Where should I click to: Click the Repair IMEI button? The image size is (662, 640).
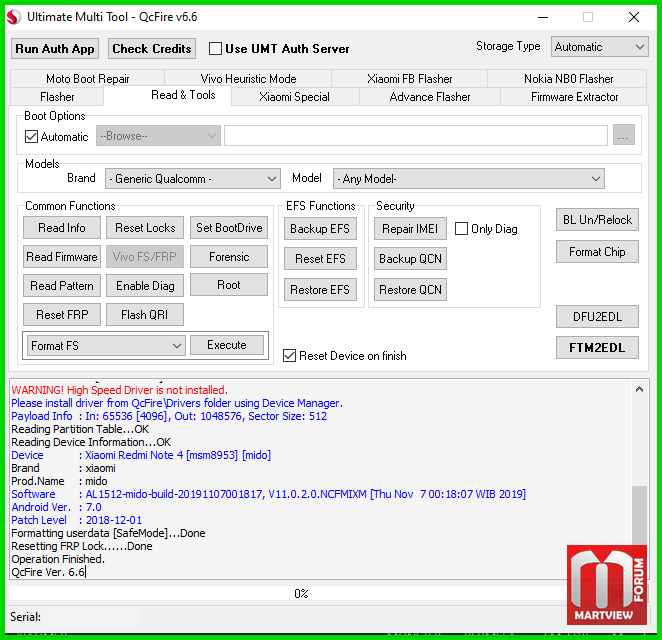[410, 228]
